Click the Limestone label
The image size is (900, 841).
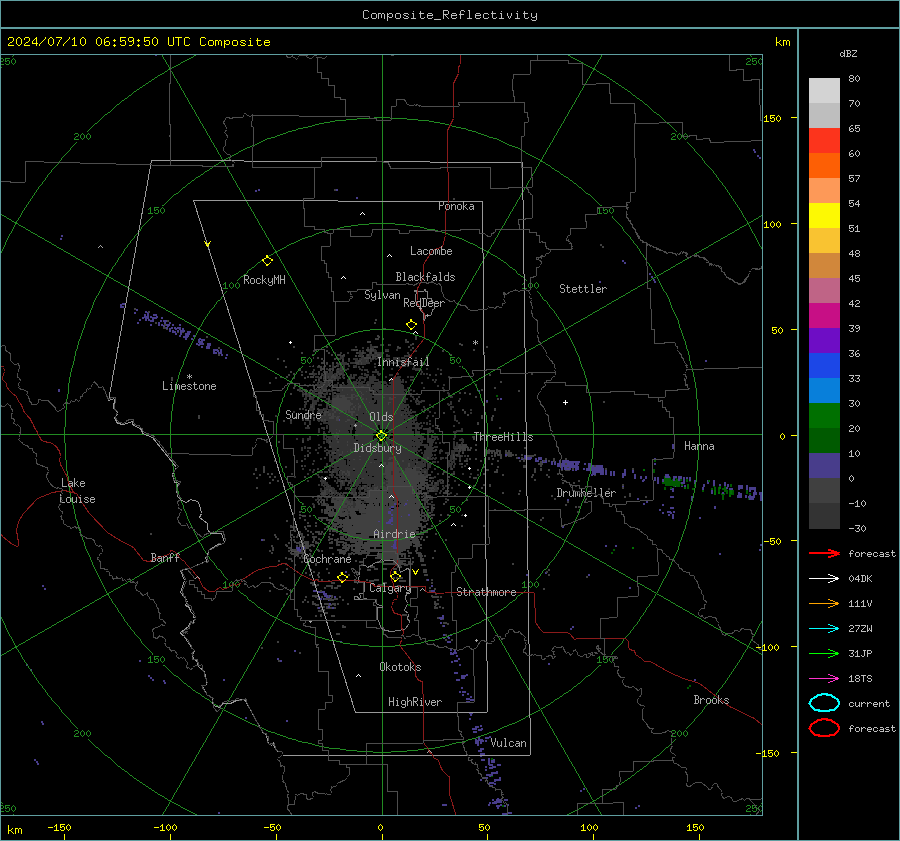pos(189,386)
